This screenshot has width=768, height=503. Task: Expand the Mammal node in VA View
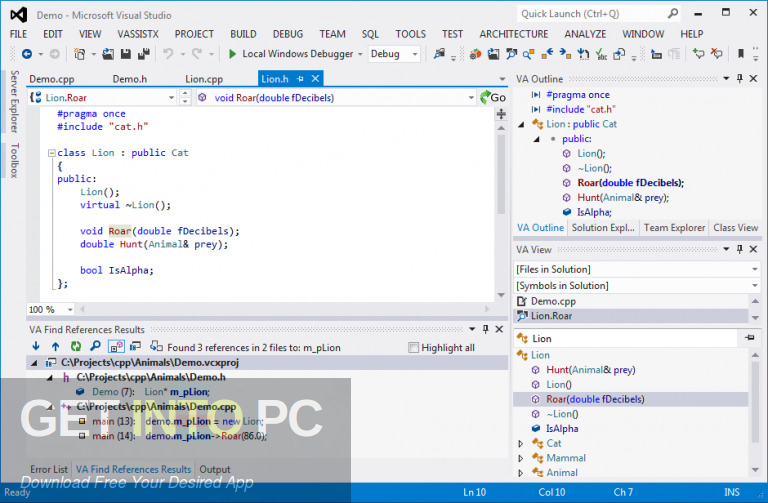[x=521, y=458]
